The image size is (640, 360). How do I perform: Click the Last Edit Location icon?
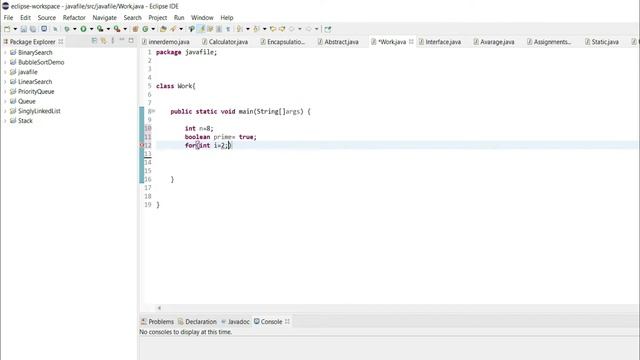[273, 29]
